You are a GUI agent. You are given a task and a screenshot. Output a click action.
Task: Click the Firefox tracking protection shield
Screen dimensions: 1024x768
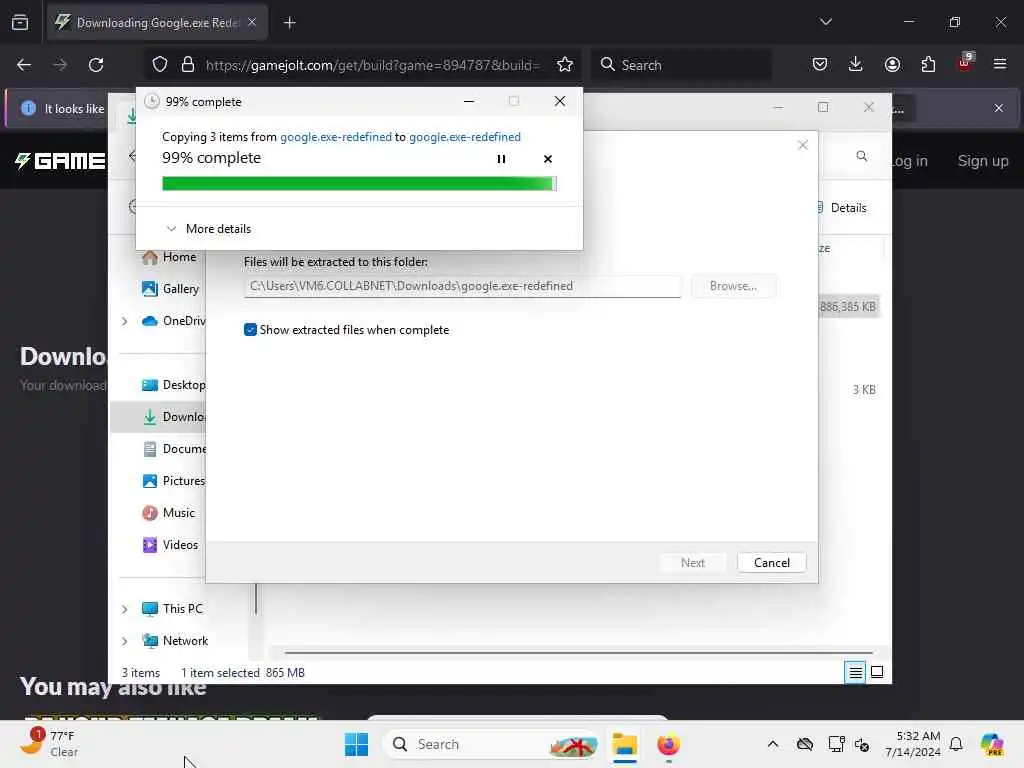[160, 65]
